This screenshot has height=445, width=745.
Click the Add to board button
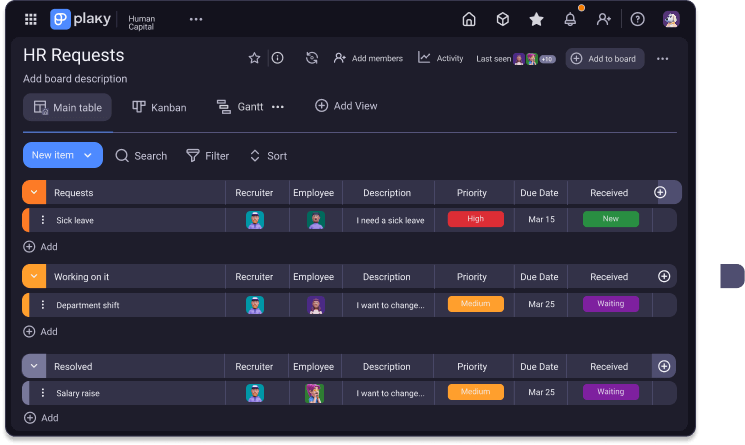tap(604, 59)
